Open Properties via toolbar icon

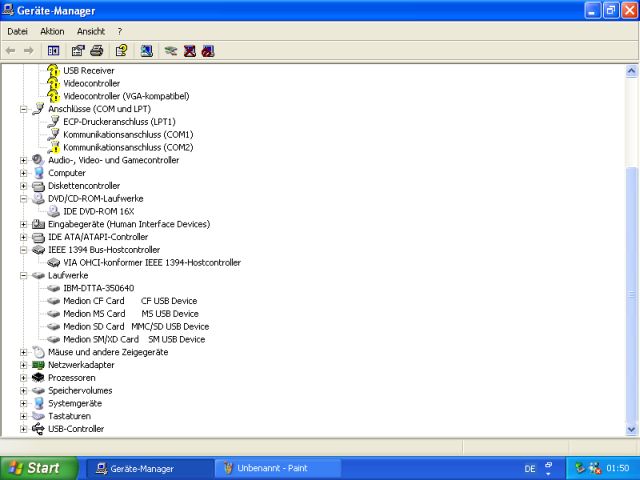tap(78, 51)
